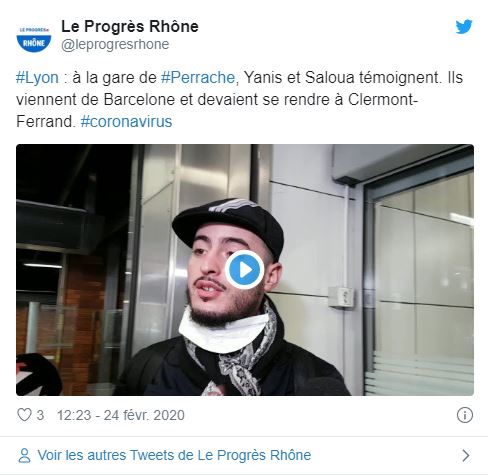Open the #coronavirus hashtag

coord(126,122)
